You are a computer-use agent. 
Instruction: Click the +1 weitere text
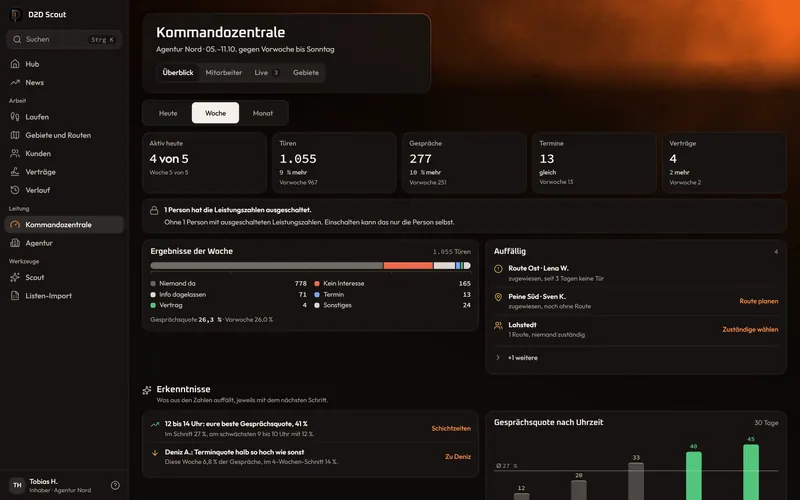coord(522,358)
